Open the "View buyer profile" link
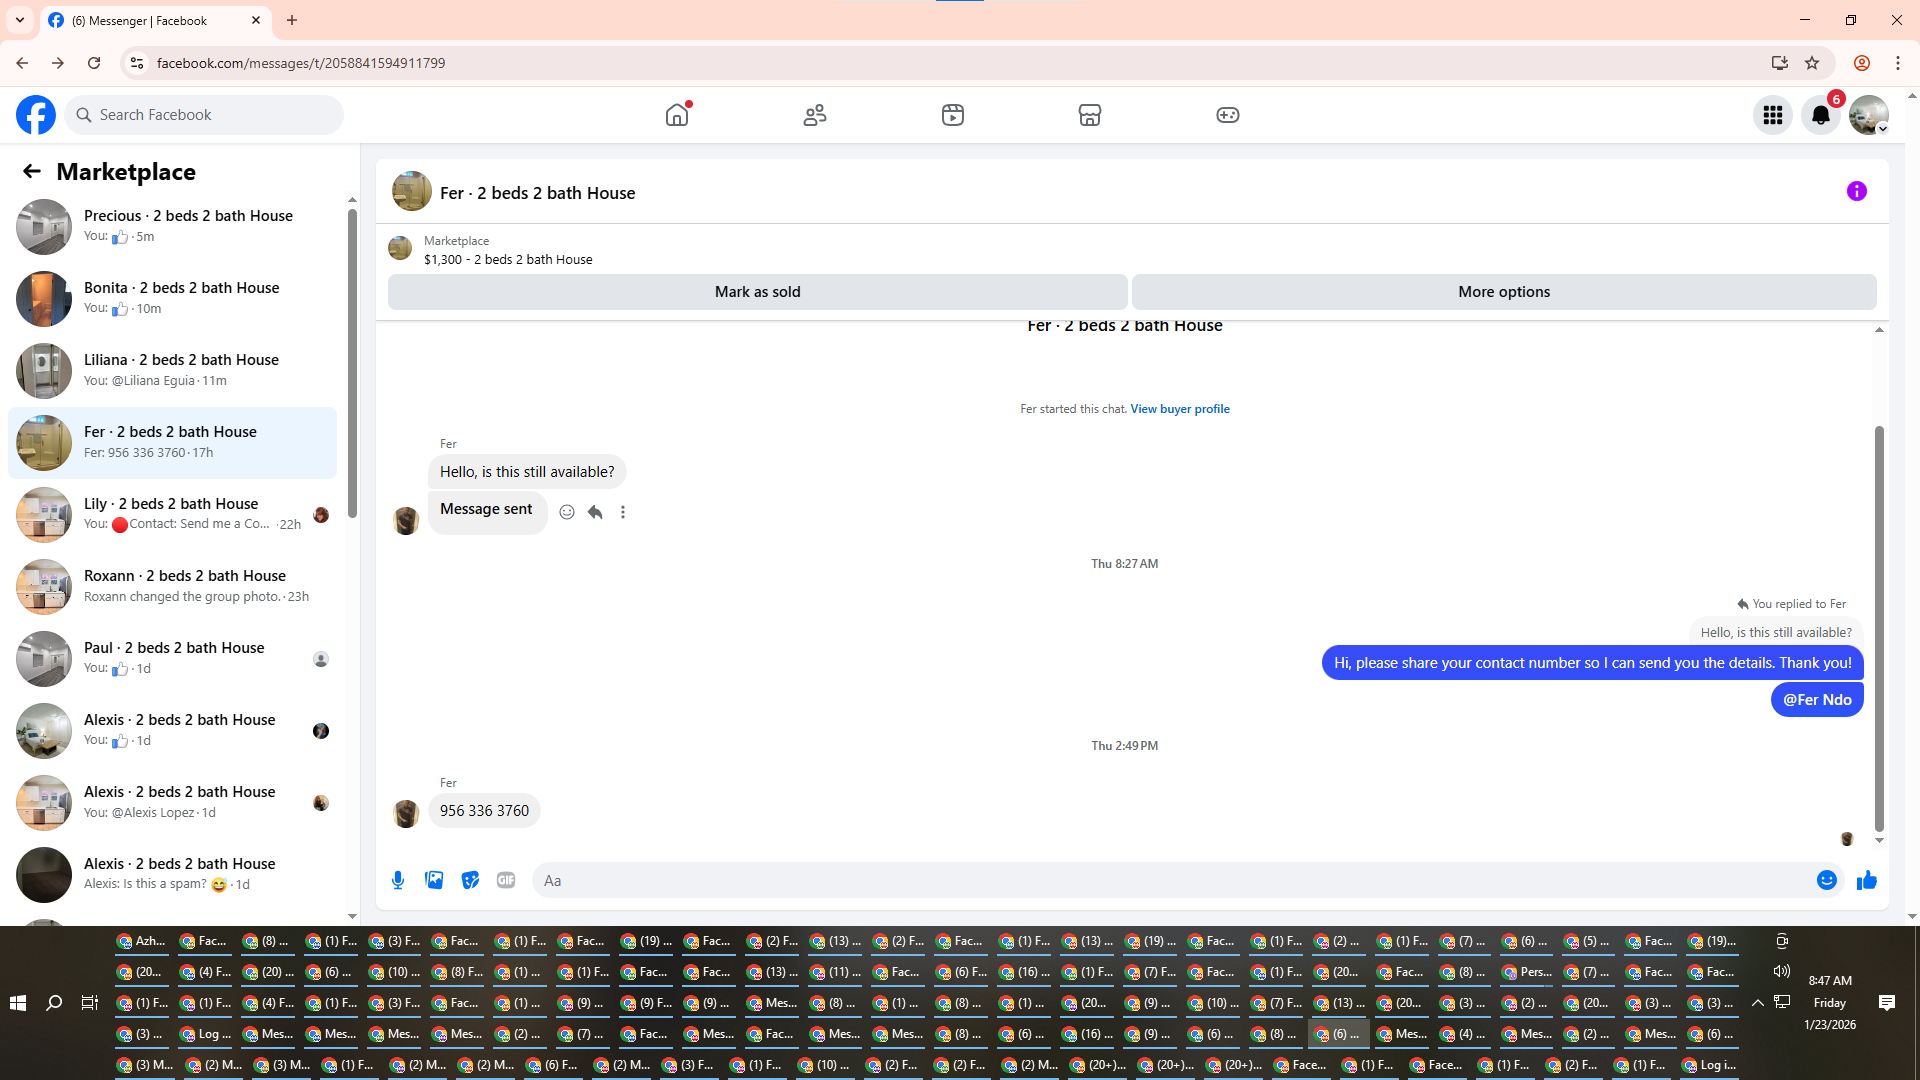1920x1080 pixels. tap(1180, 409)
